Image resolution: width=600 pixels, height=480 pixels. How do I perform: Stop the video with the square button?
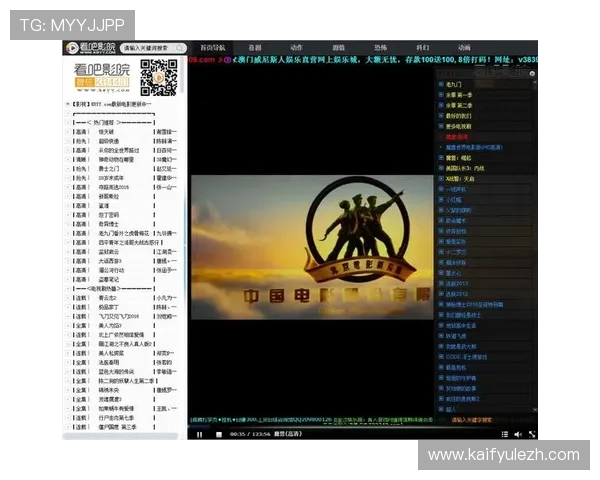(x=219, y=434)
